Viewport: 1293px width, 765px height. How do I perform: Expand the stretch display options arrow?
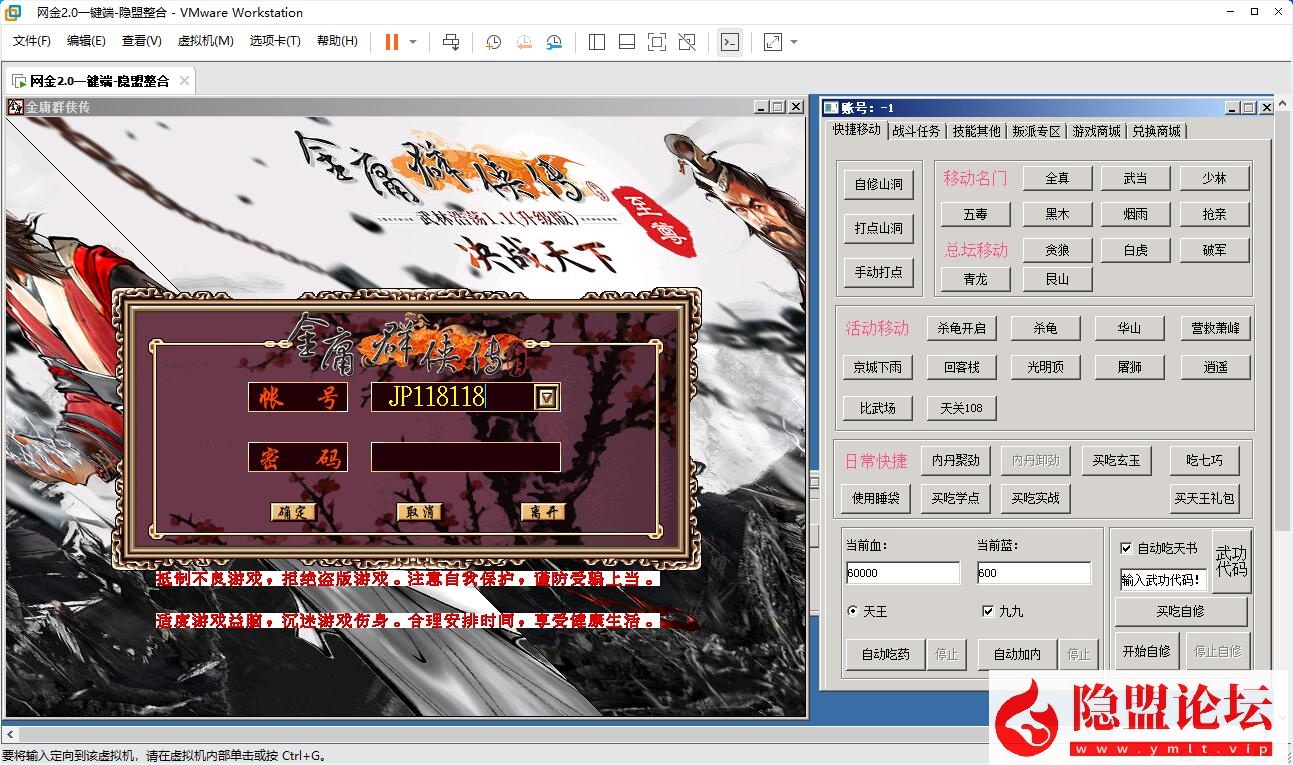794,42
